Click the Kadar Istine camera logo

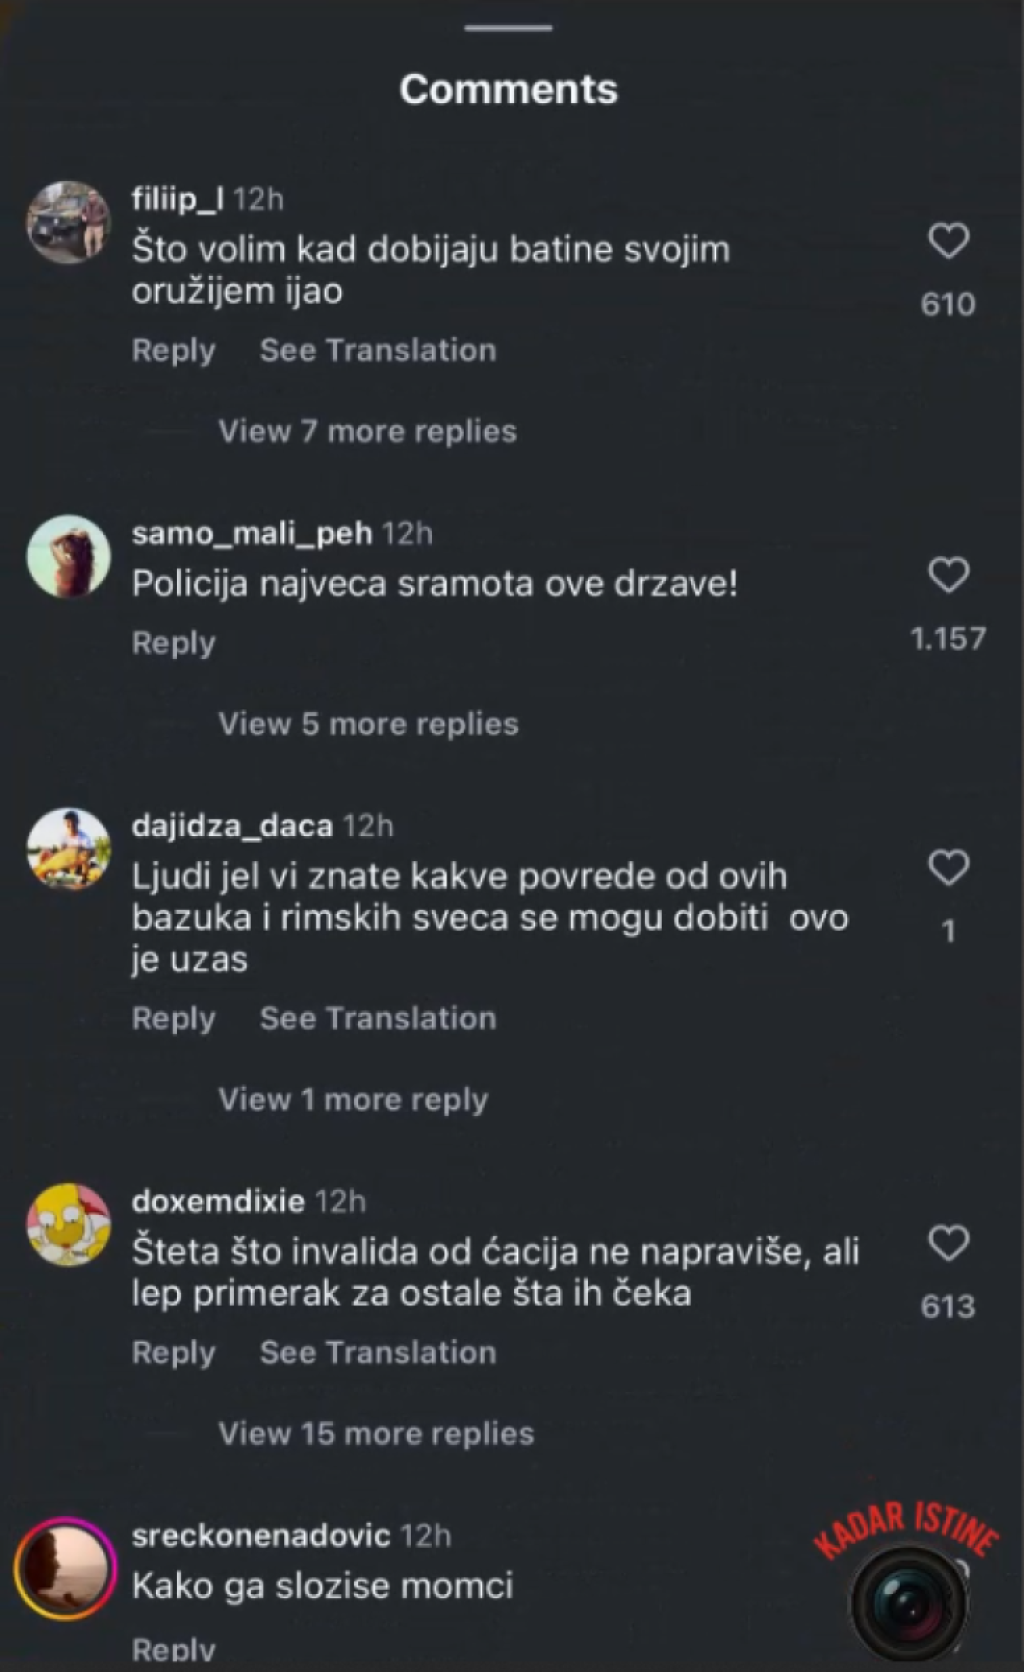(908, 1600)
